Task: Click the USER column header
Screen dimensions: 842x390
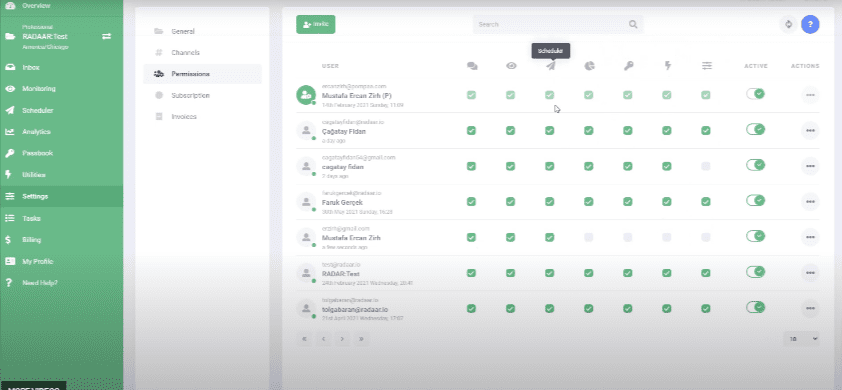Action: click(330, 66)
